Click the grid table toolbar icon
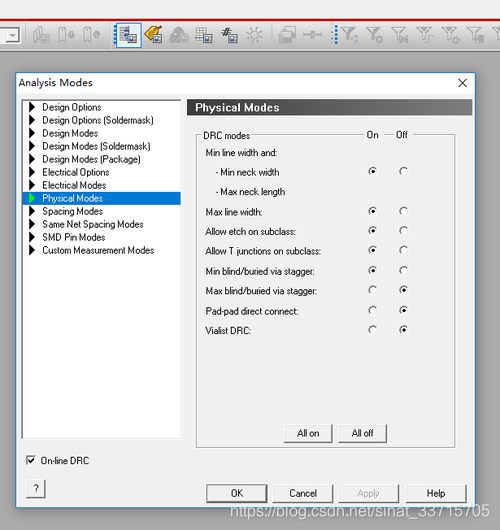Viewport: 500px width, 530px height. 204,35
